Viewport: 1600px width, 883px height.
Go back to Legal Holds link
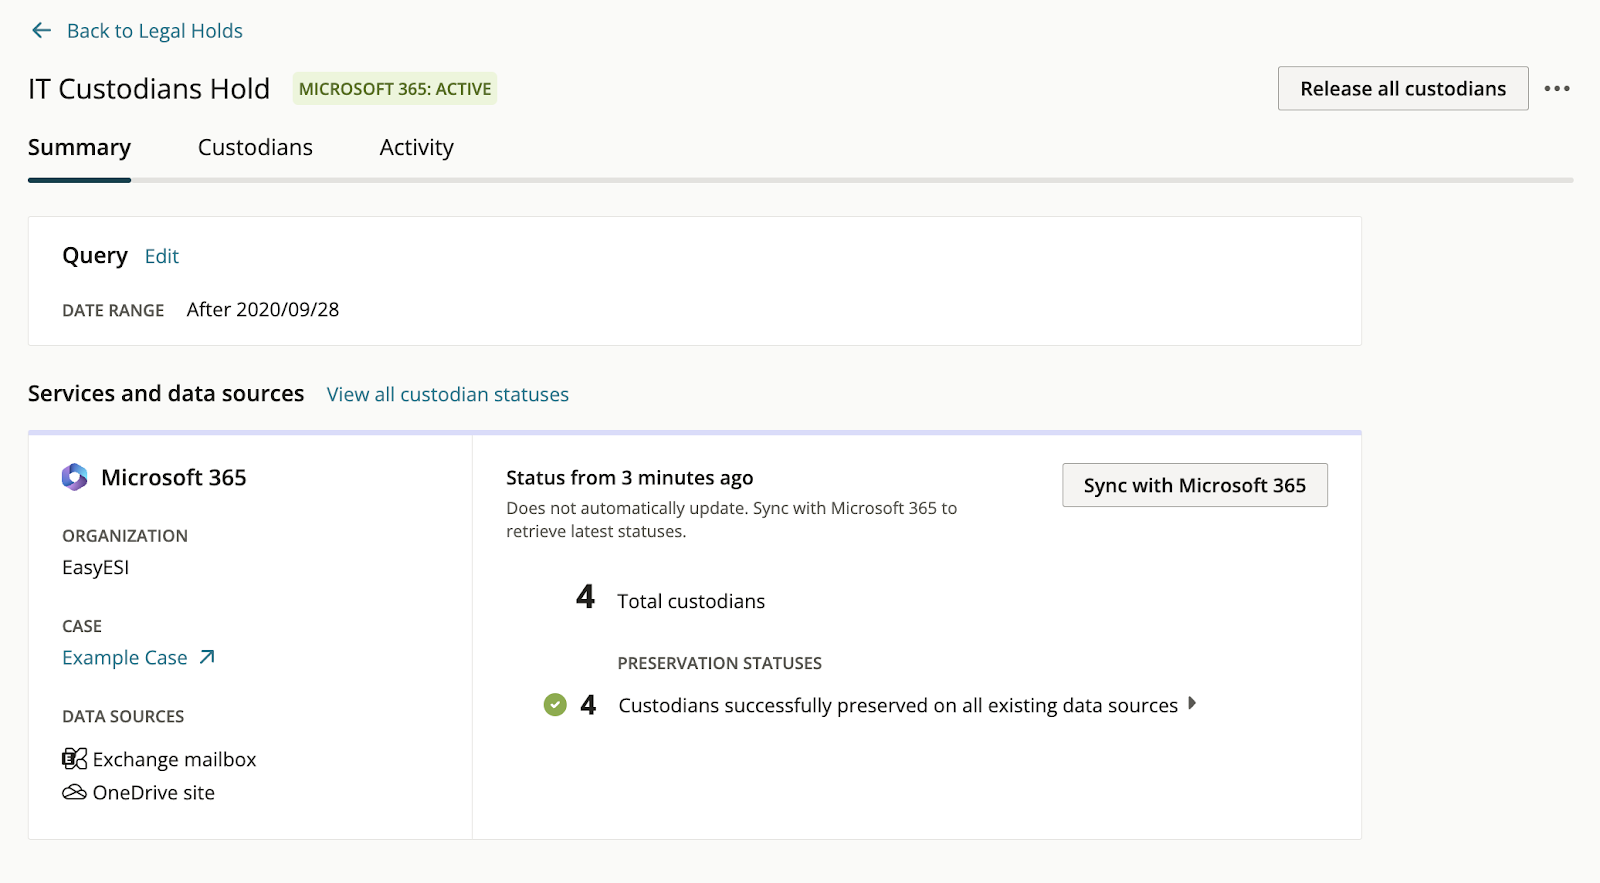pos(154,31)
